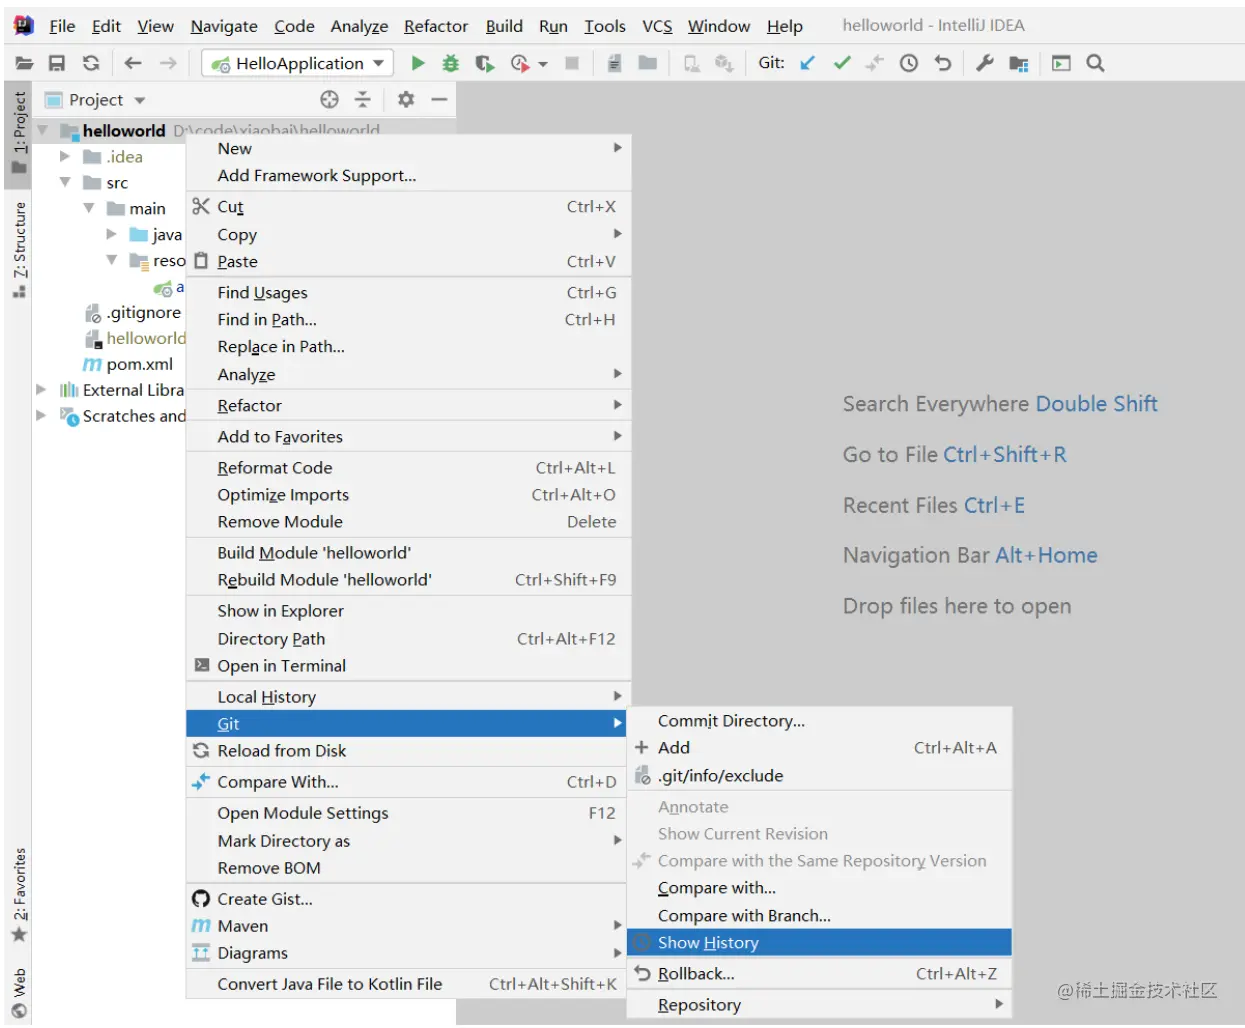Open the File menu
1245x1028 pixels.
pyautogui.click(x=62, y=26)
